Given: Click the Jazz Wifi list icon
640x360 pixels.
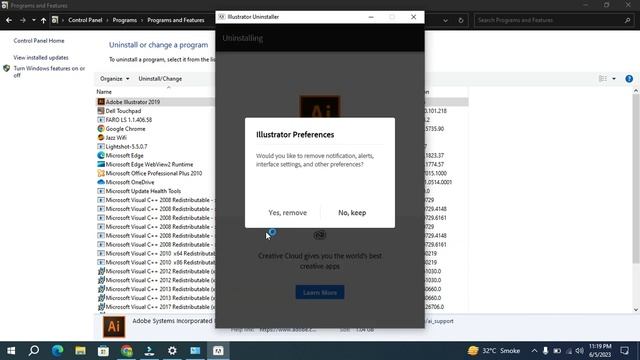Looking at the screenshot, I should [101, 138].
